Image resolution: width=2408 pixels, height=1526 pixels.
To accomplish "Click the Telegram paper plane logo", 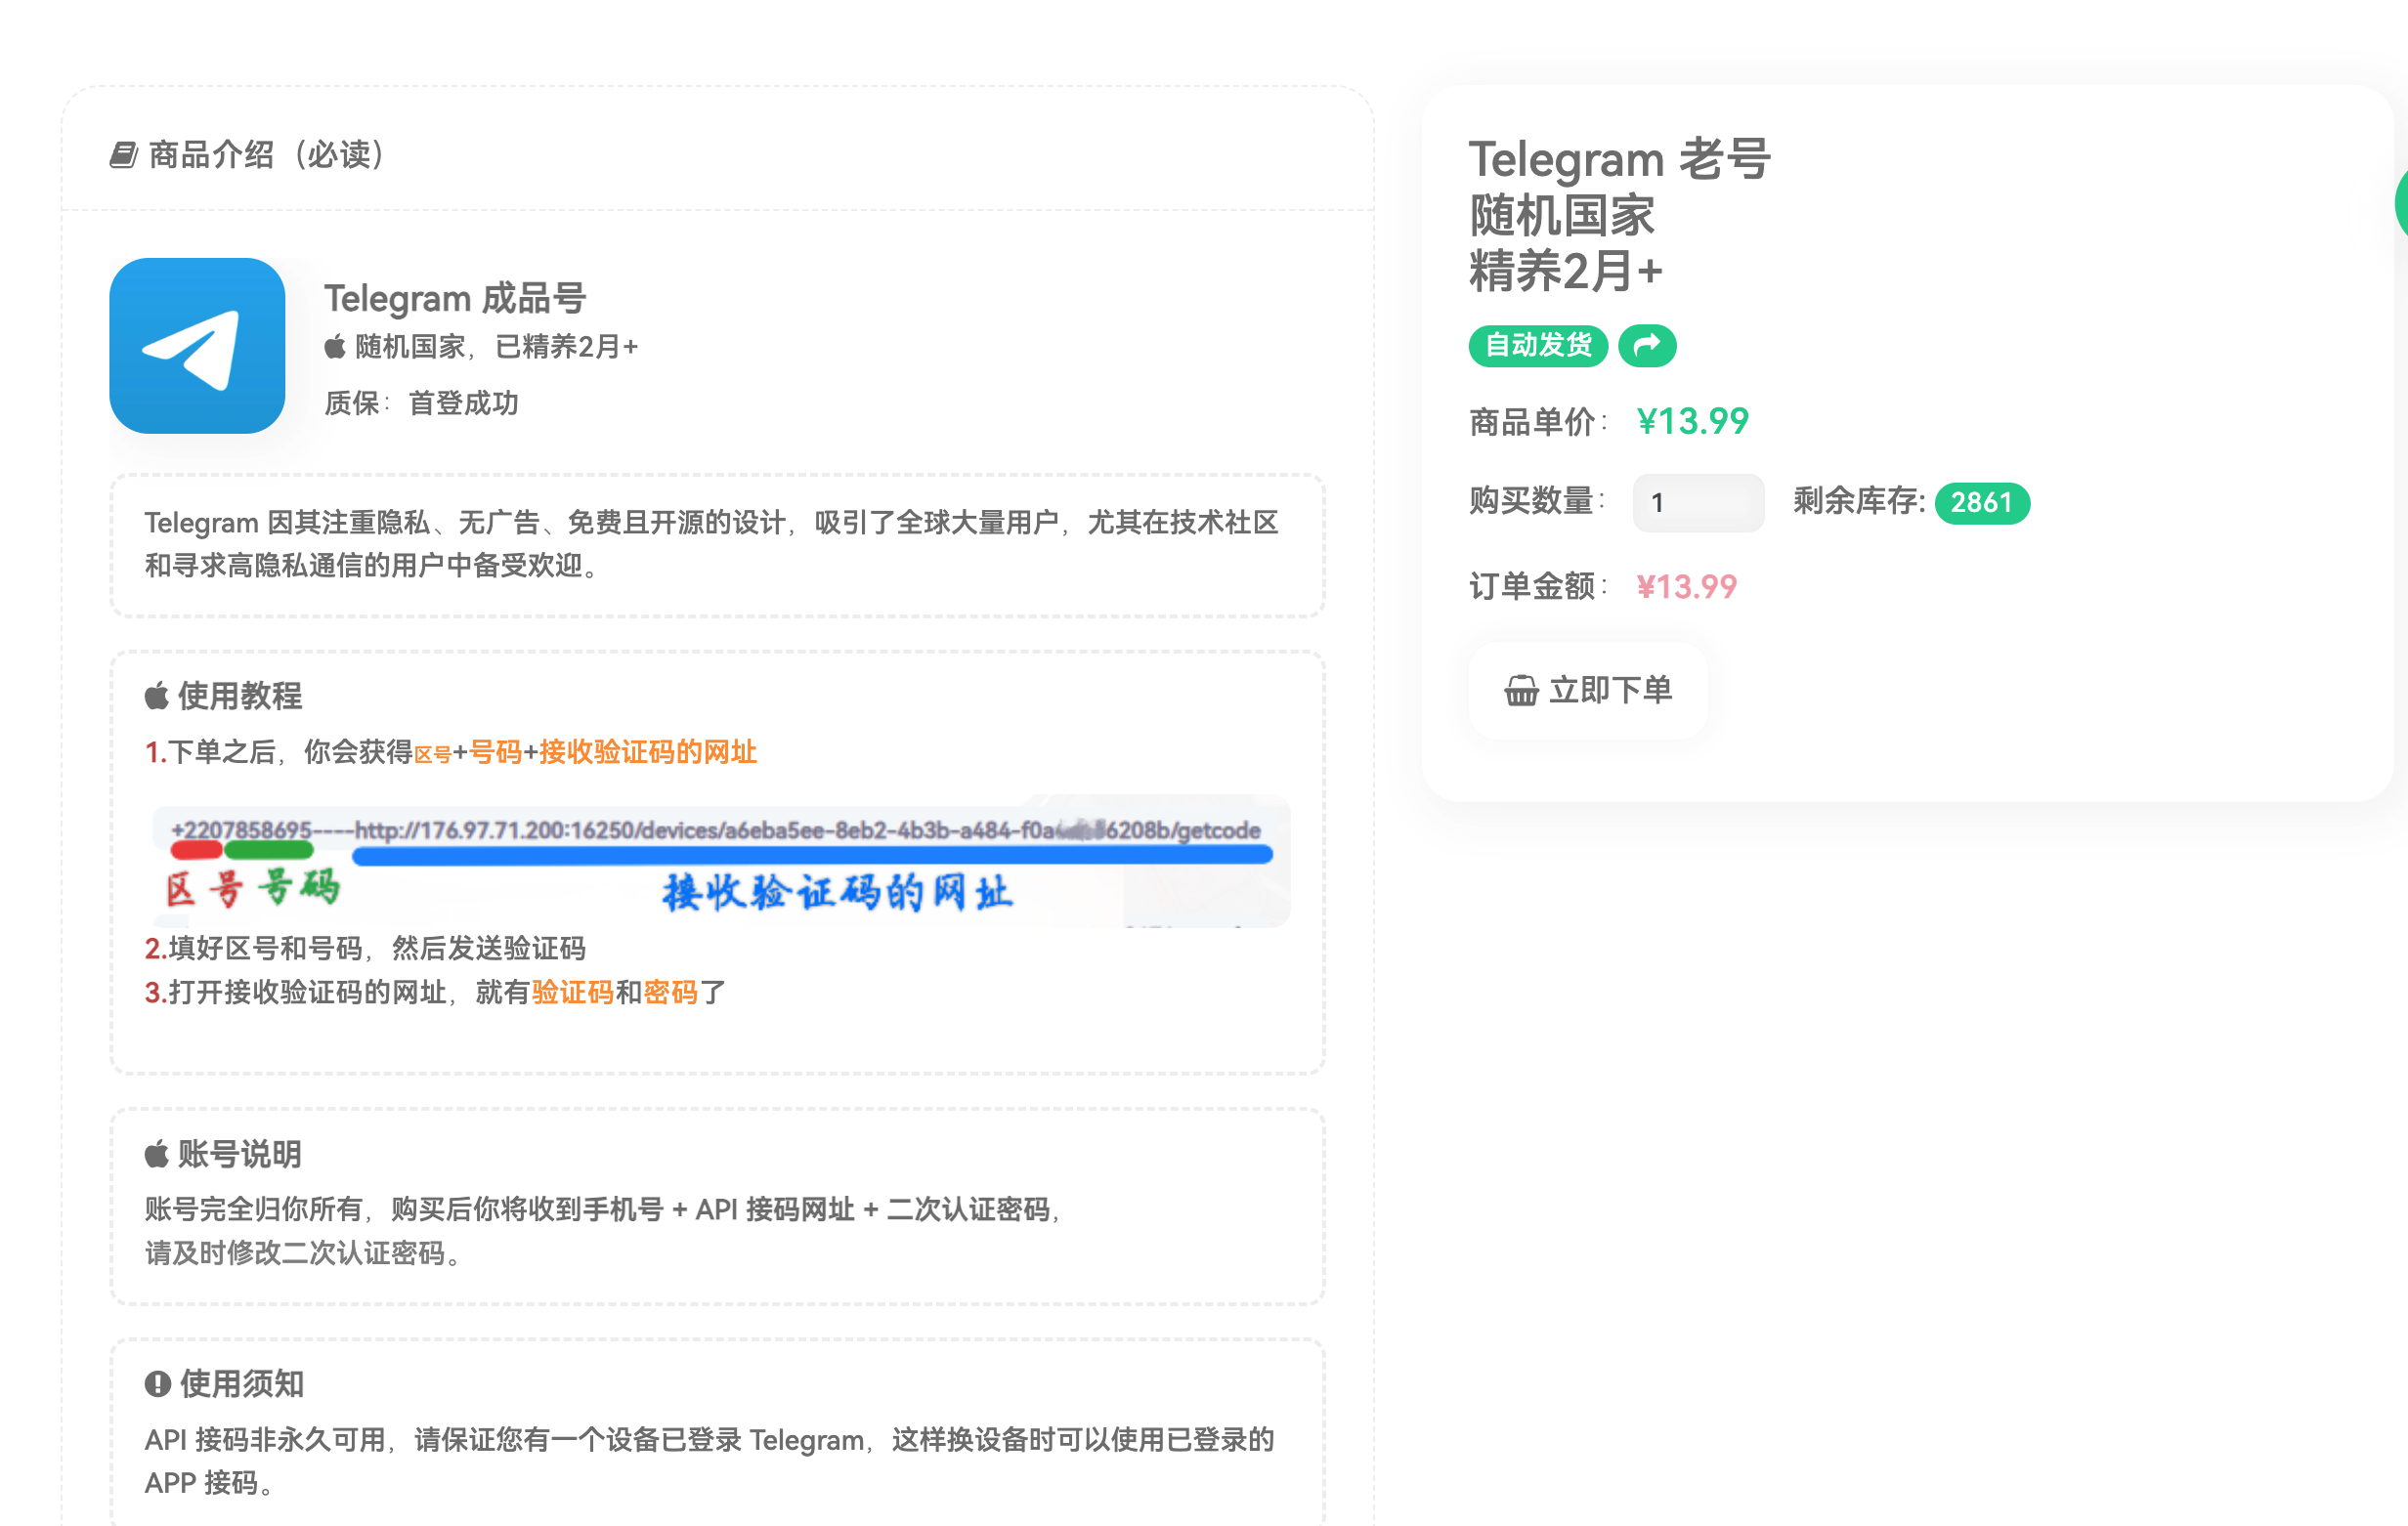I will tap(197, 346).
